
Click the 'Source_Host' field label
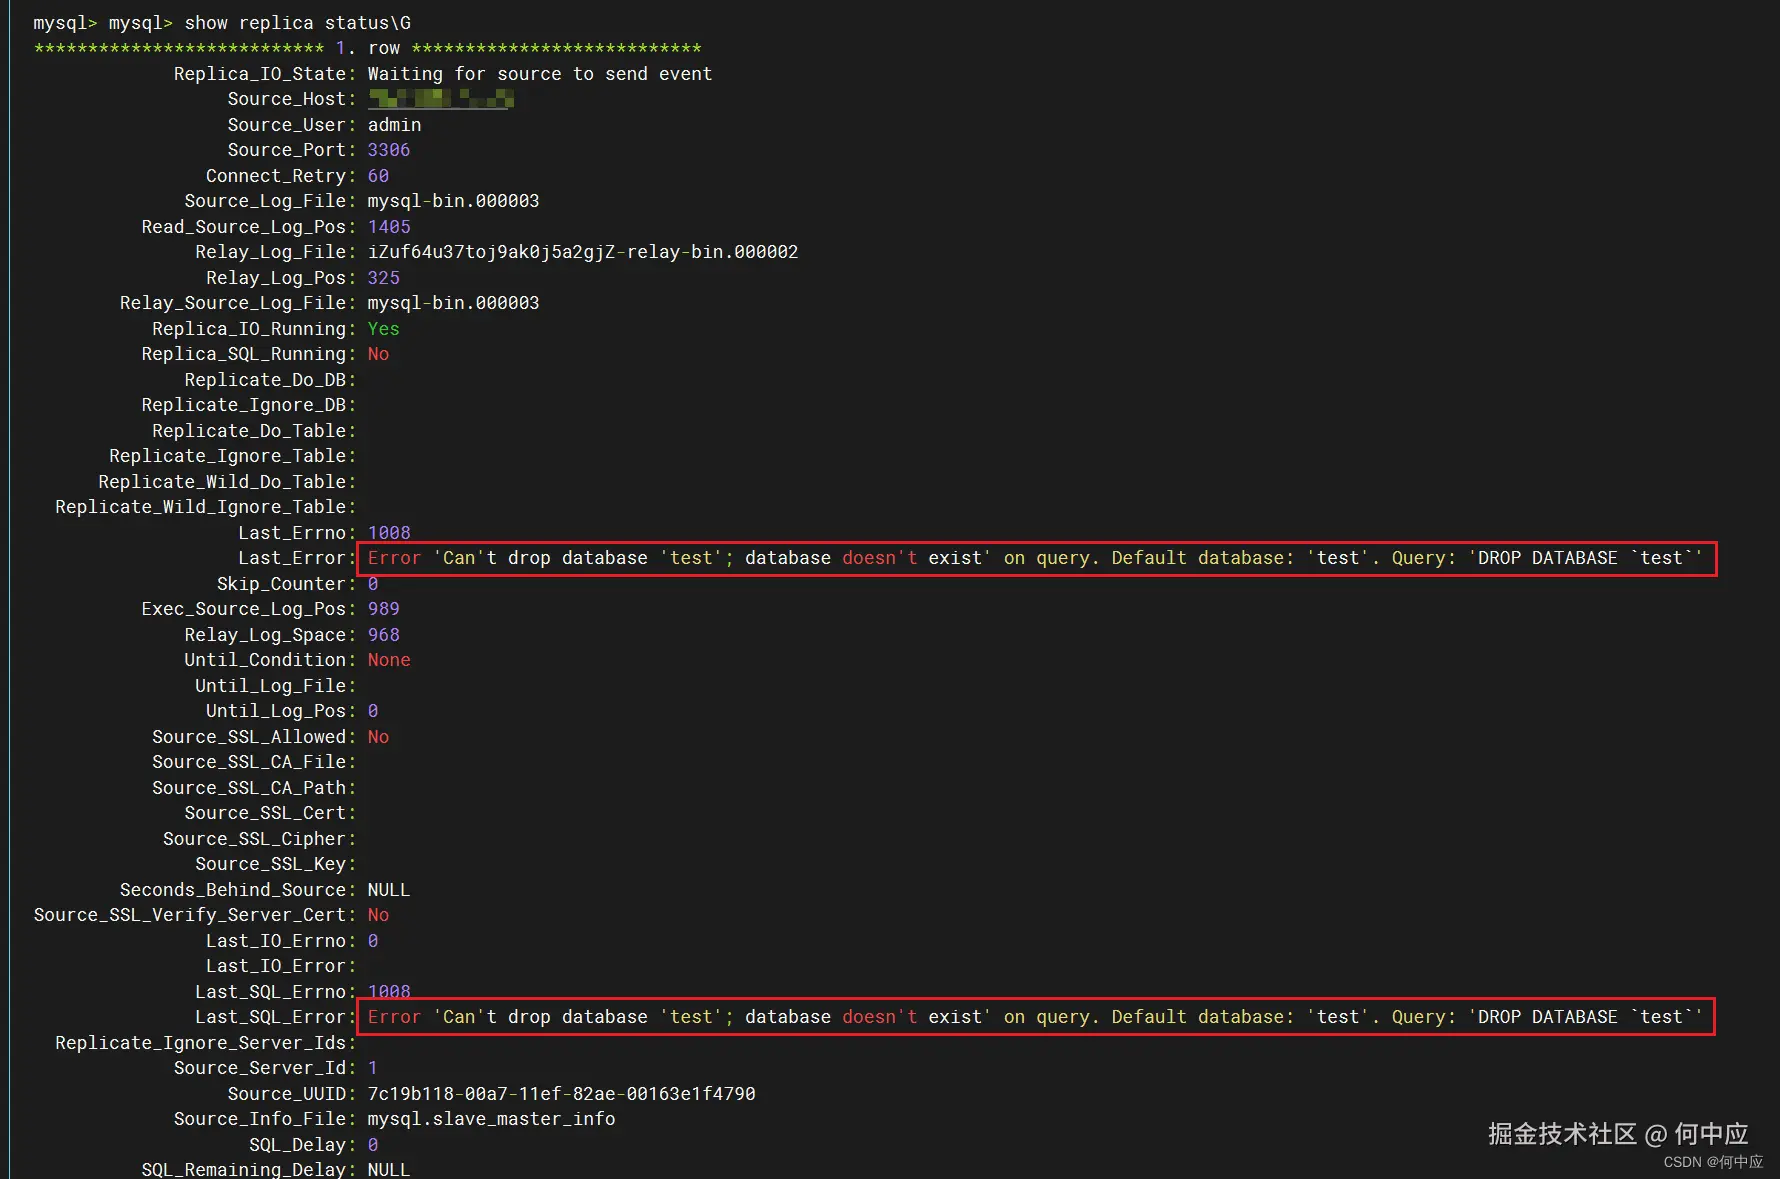[x=287, y=99]
